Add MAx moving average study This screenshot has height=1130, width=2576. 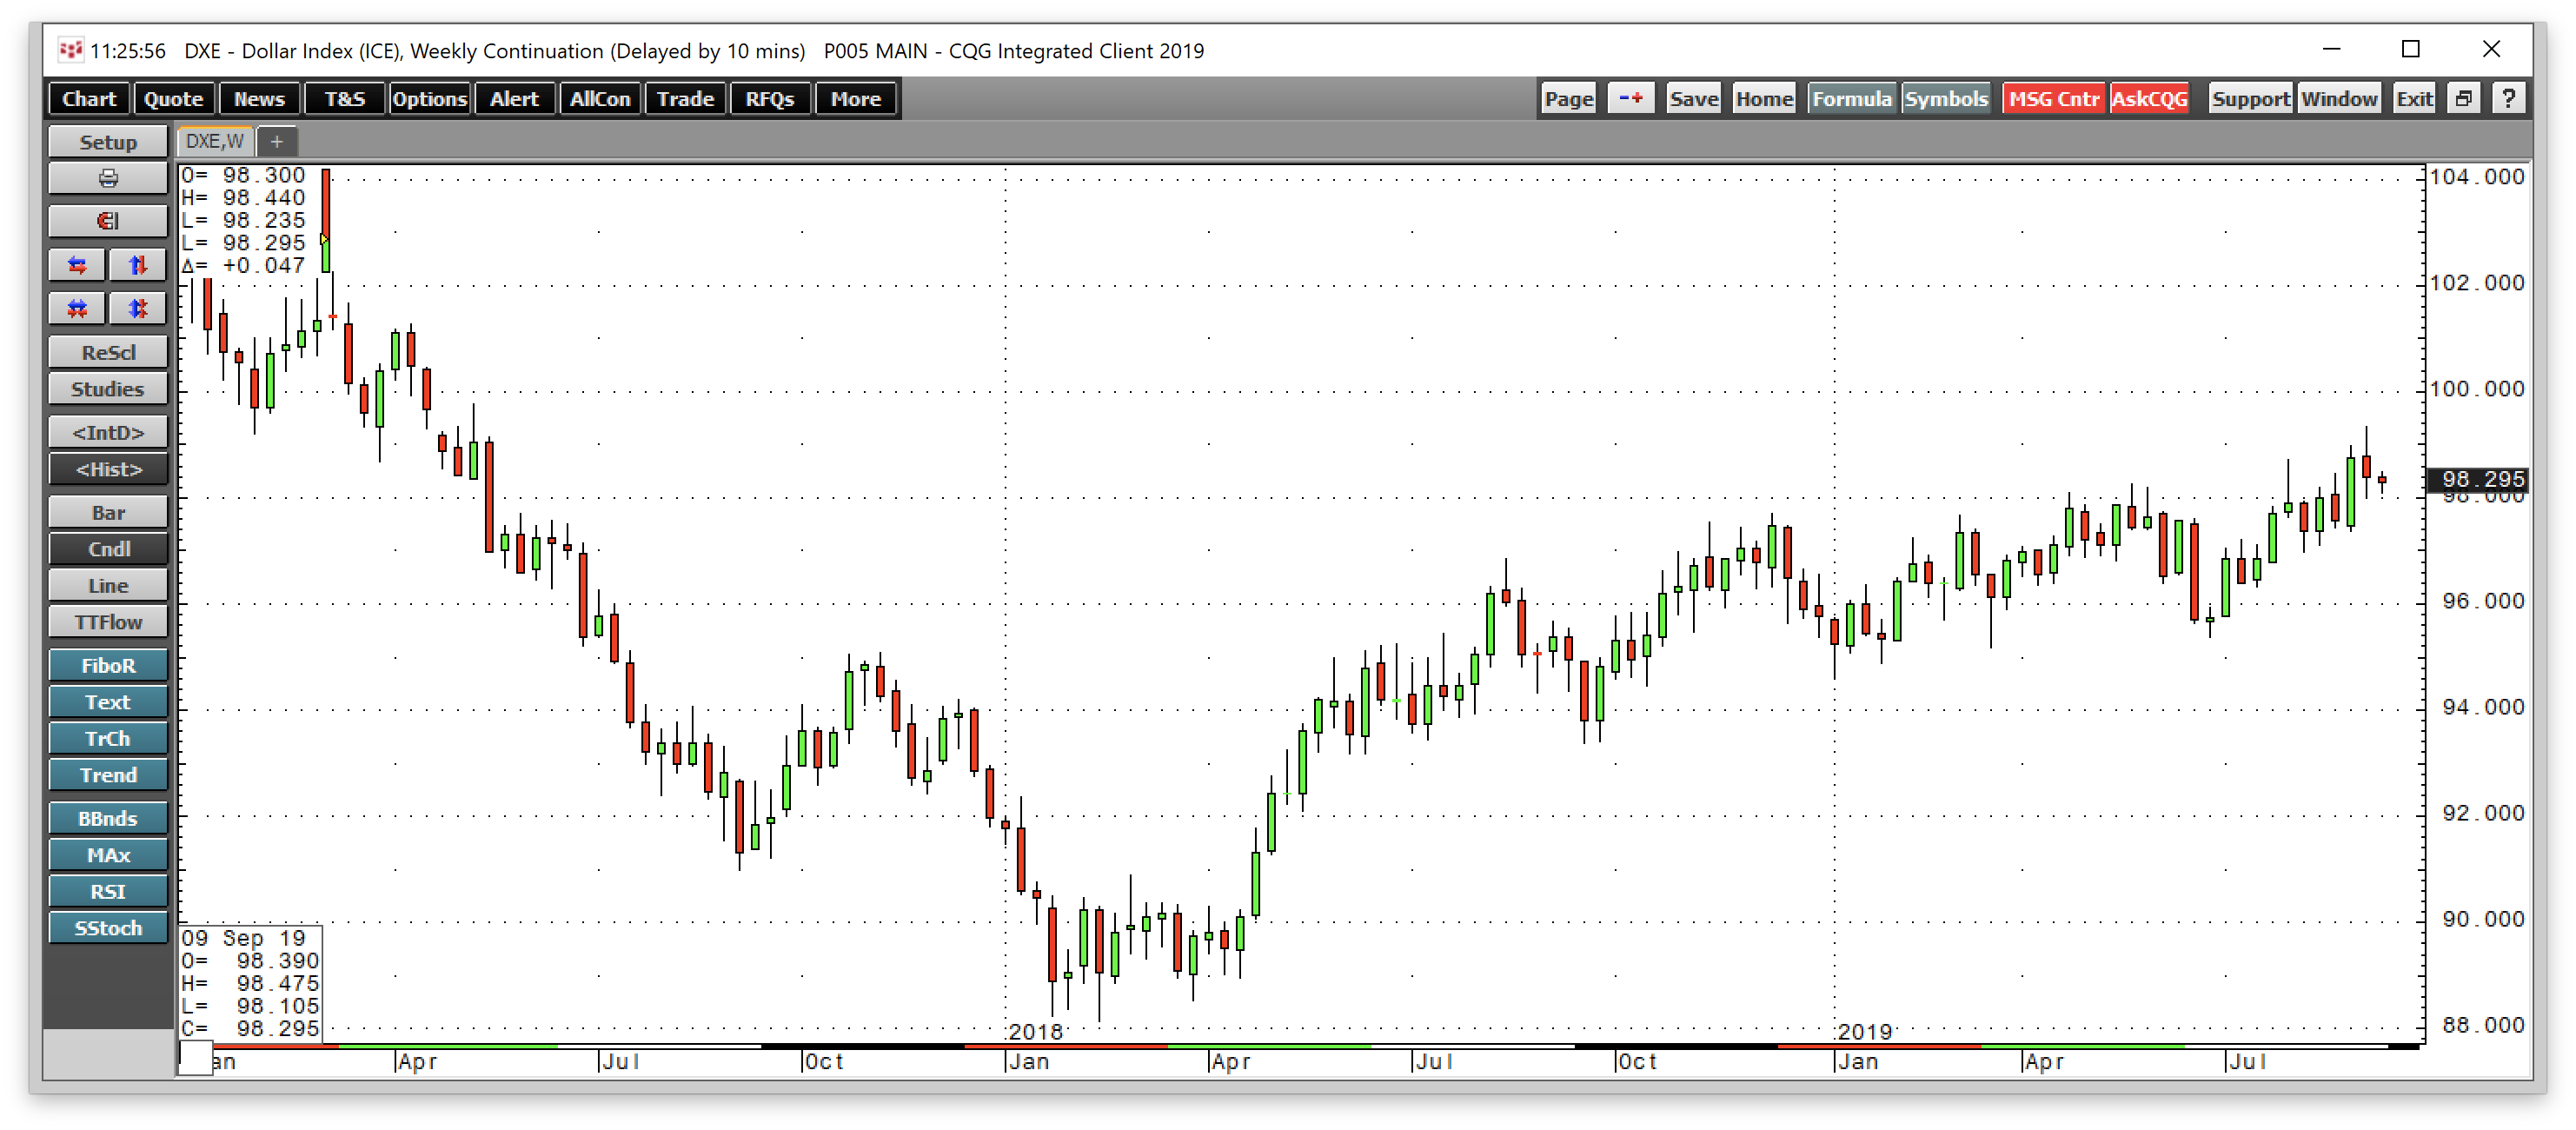(108, 856)
